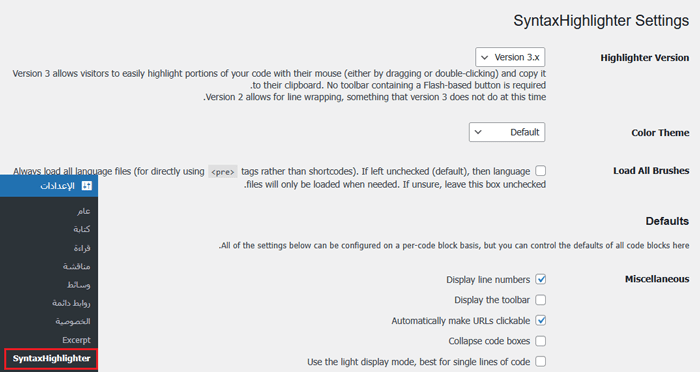Enable Collapse code boxes checkbox
This screenshot has width=700, height=372.
pyautogui.click(x=540, y=341)
